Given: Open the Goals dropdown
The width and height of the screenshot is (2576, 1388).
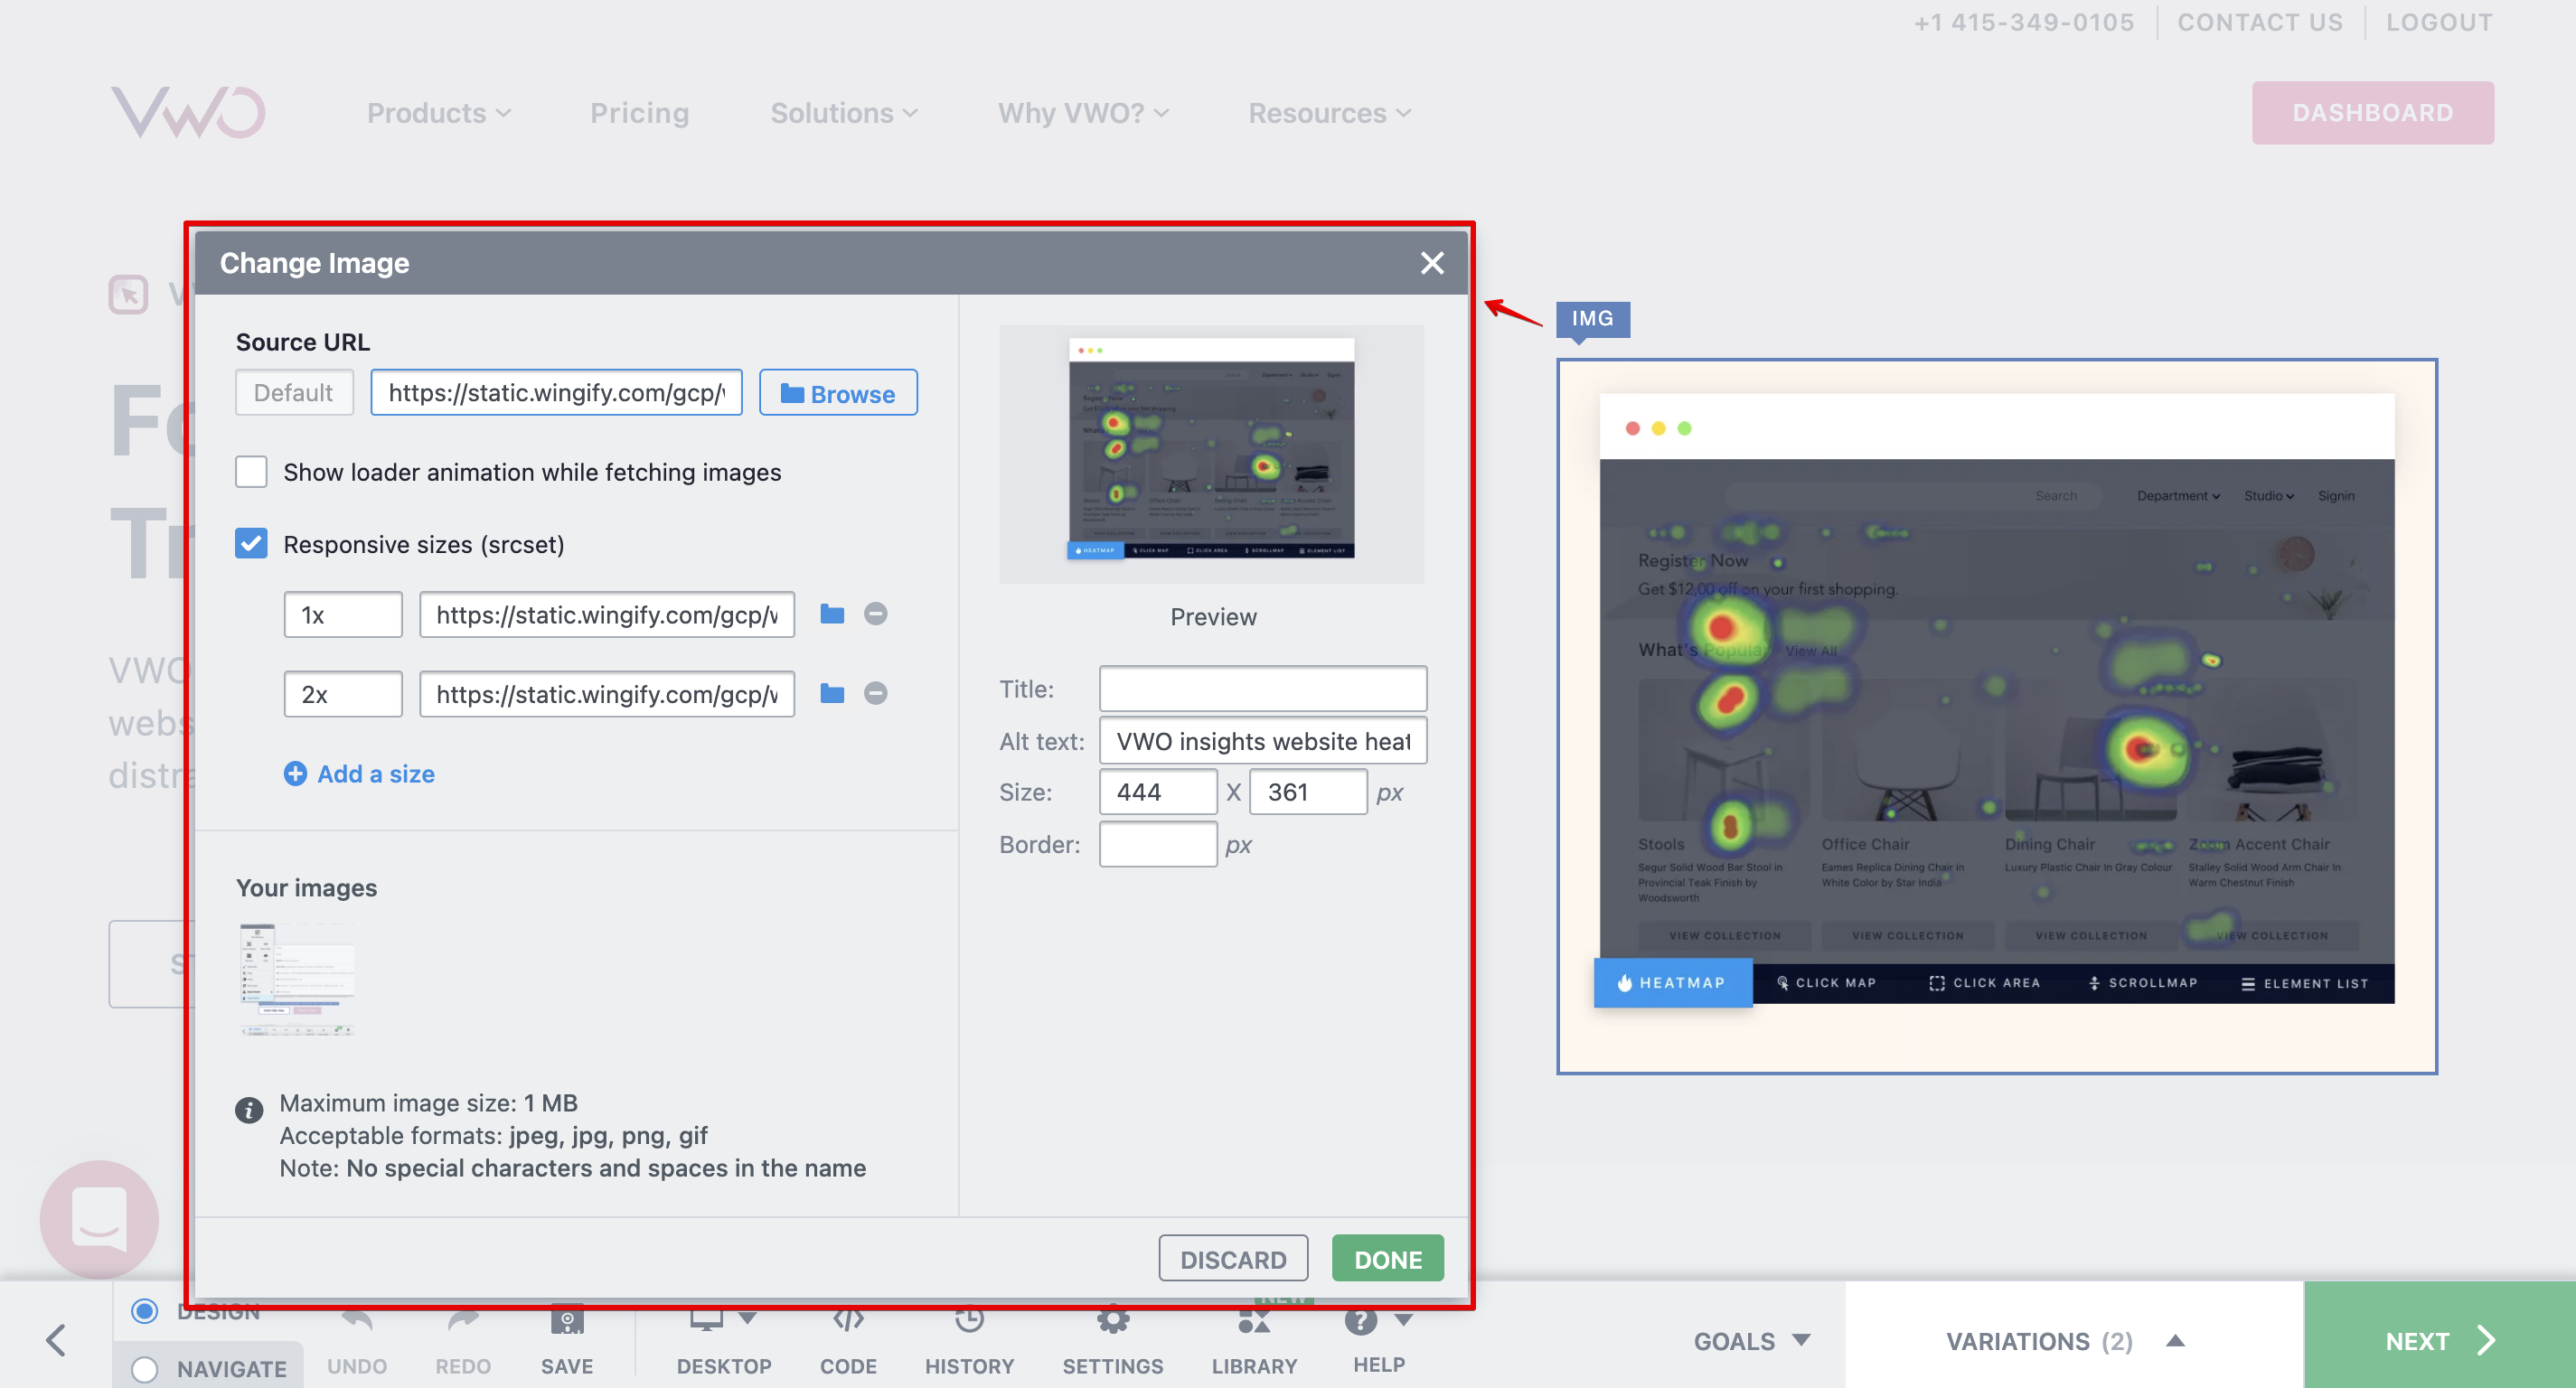Looking at the screenshot, I should pos(1752,1340).
